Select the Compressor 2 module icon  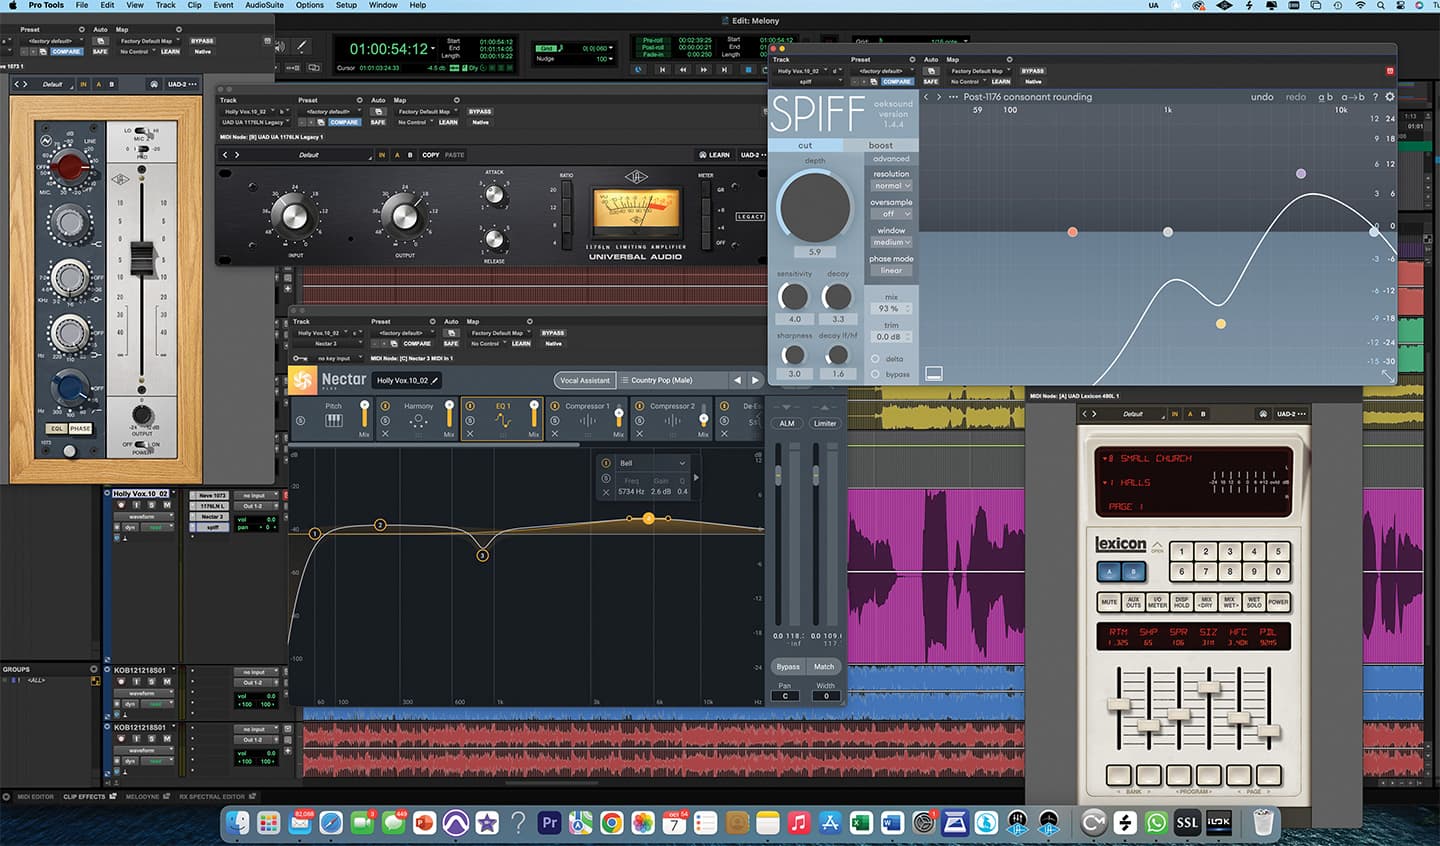point(673,421)
